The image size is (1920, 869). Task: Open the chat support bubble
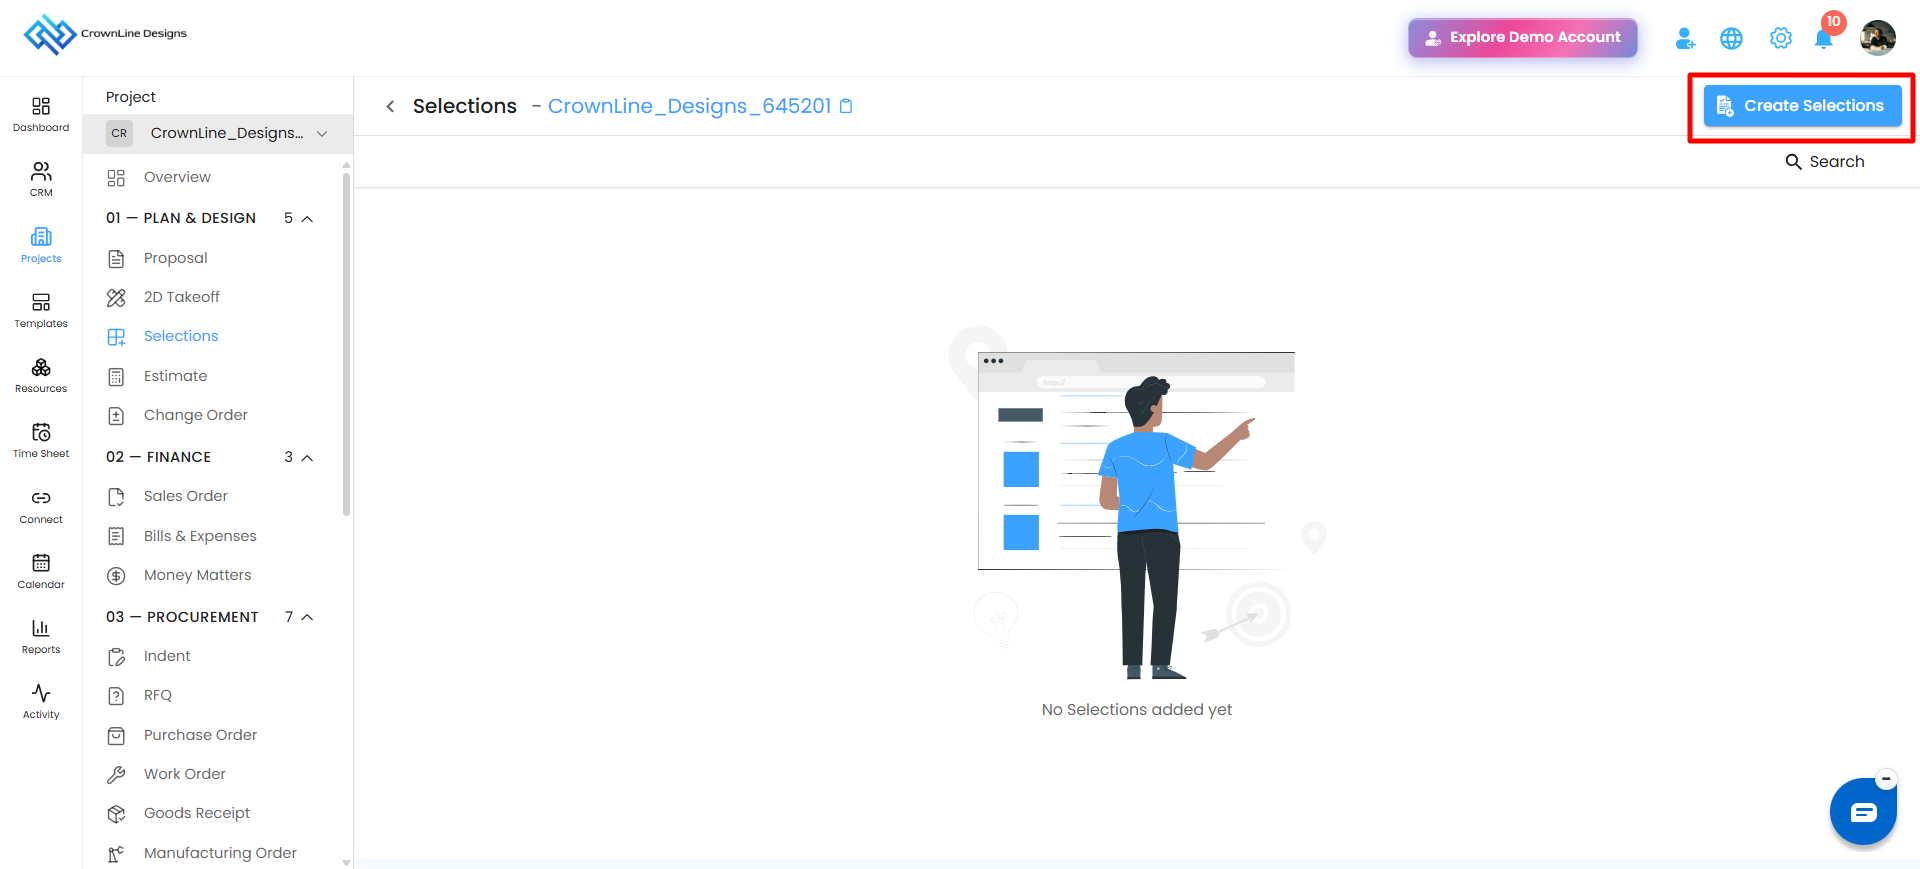pyautogui.click(x=1863, y=812)
